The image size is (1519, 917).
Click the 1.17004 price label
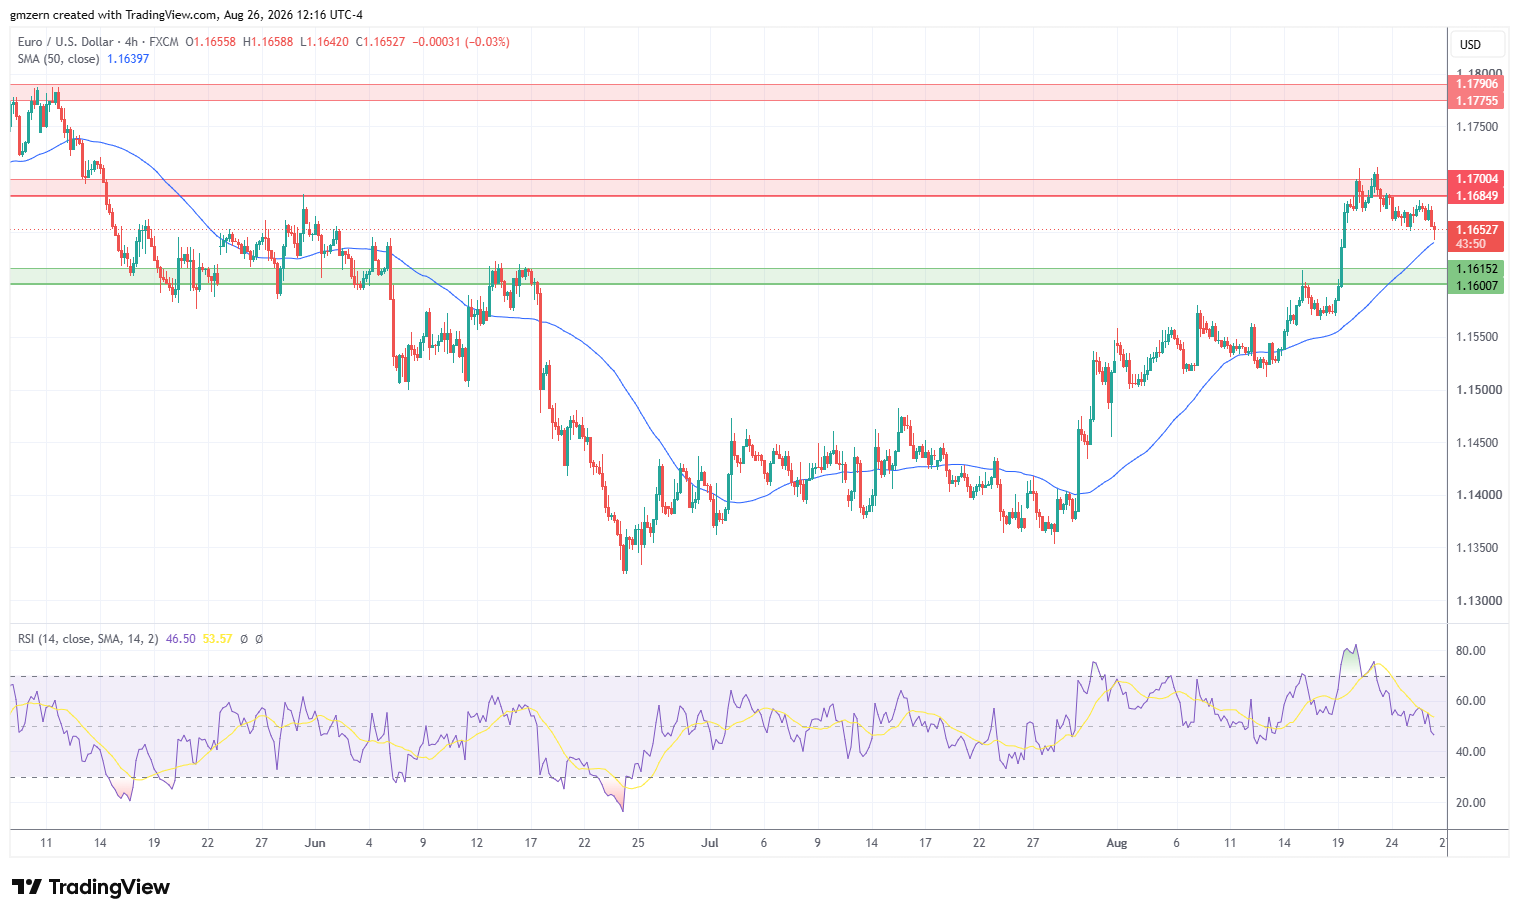tap(1477, 180)
